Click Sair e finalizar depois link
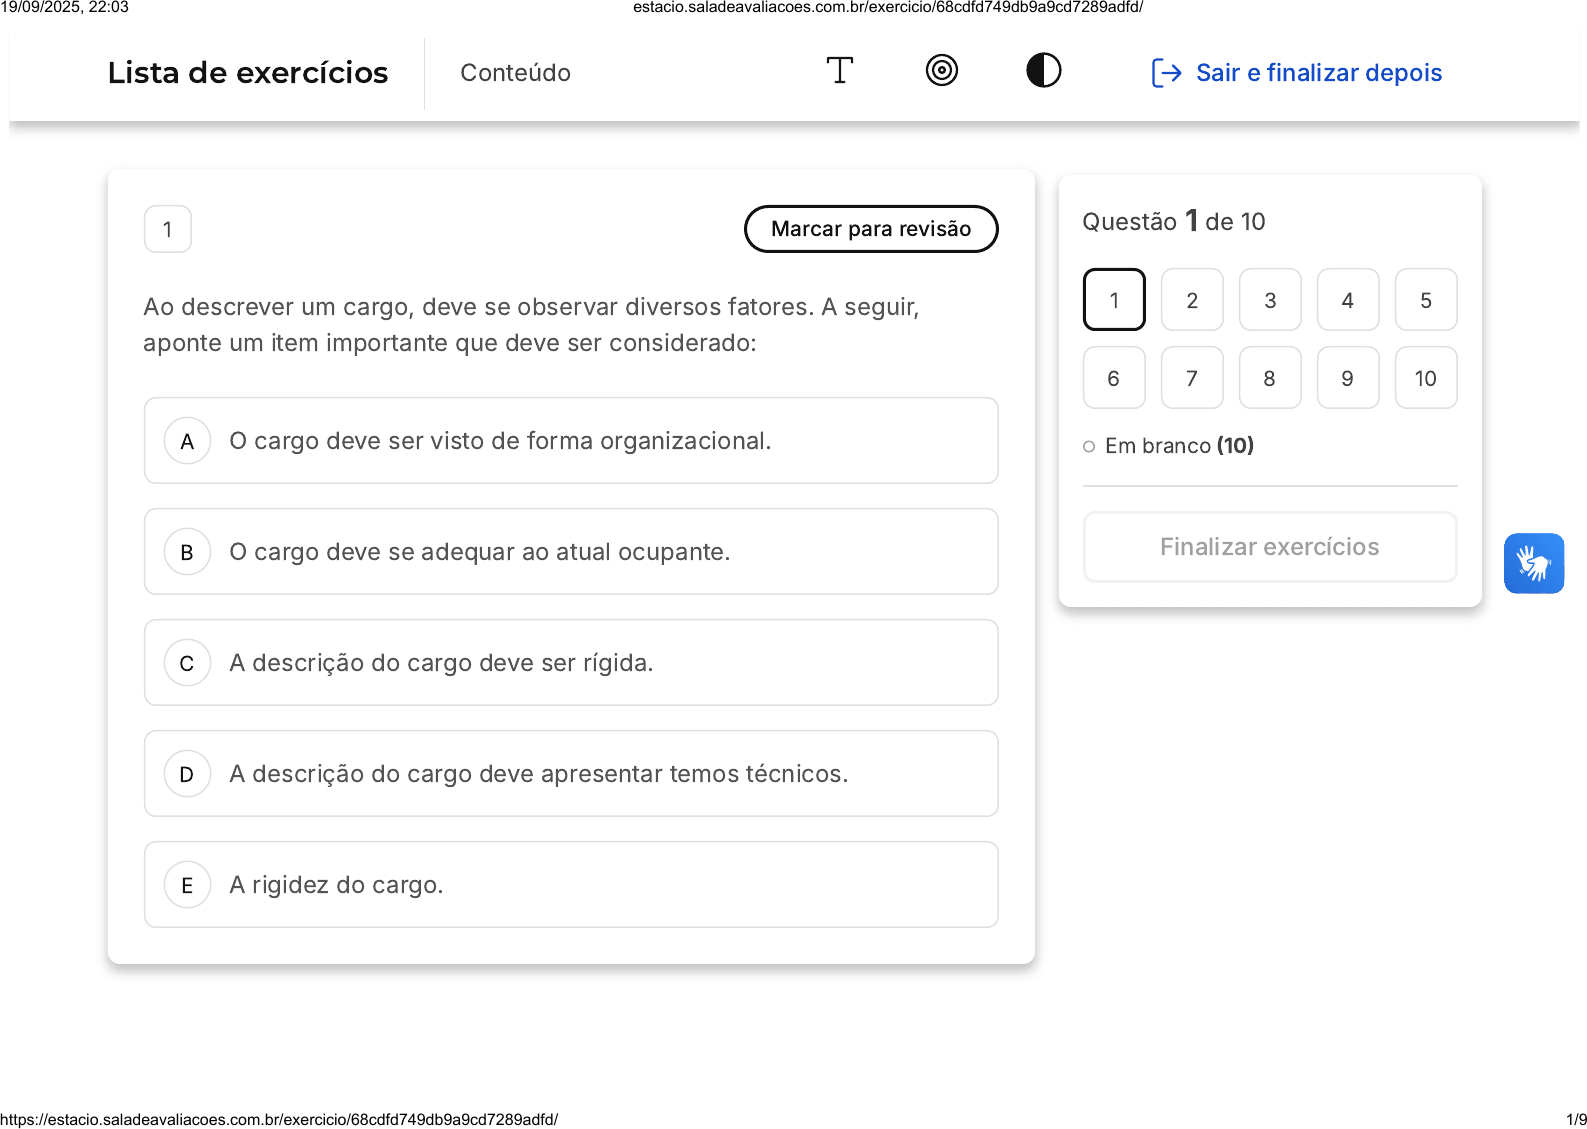1587x1129 pixels. point(1318,73)
